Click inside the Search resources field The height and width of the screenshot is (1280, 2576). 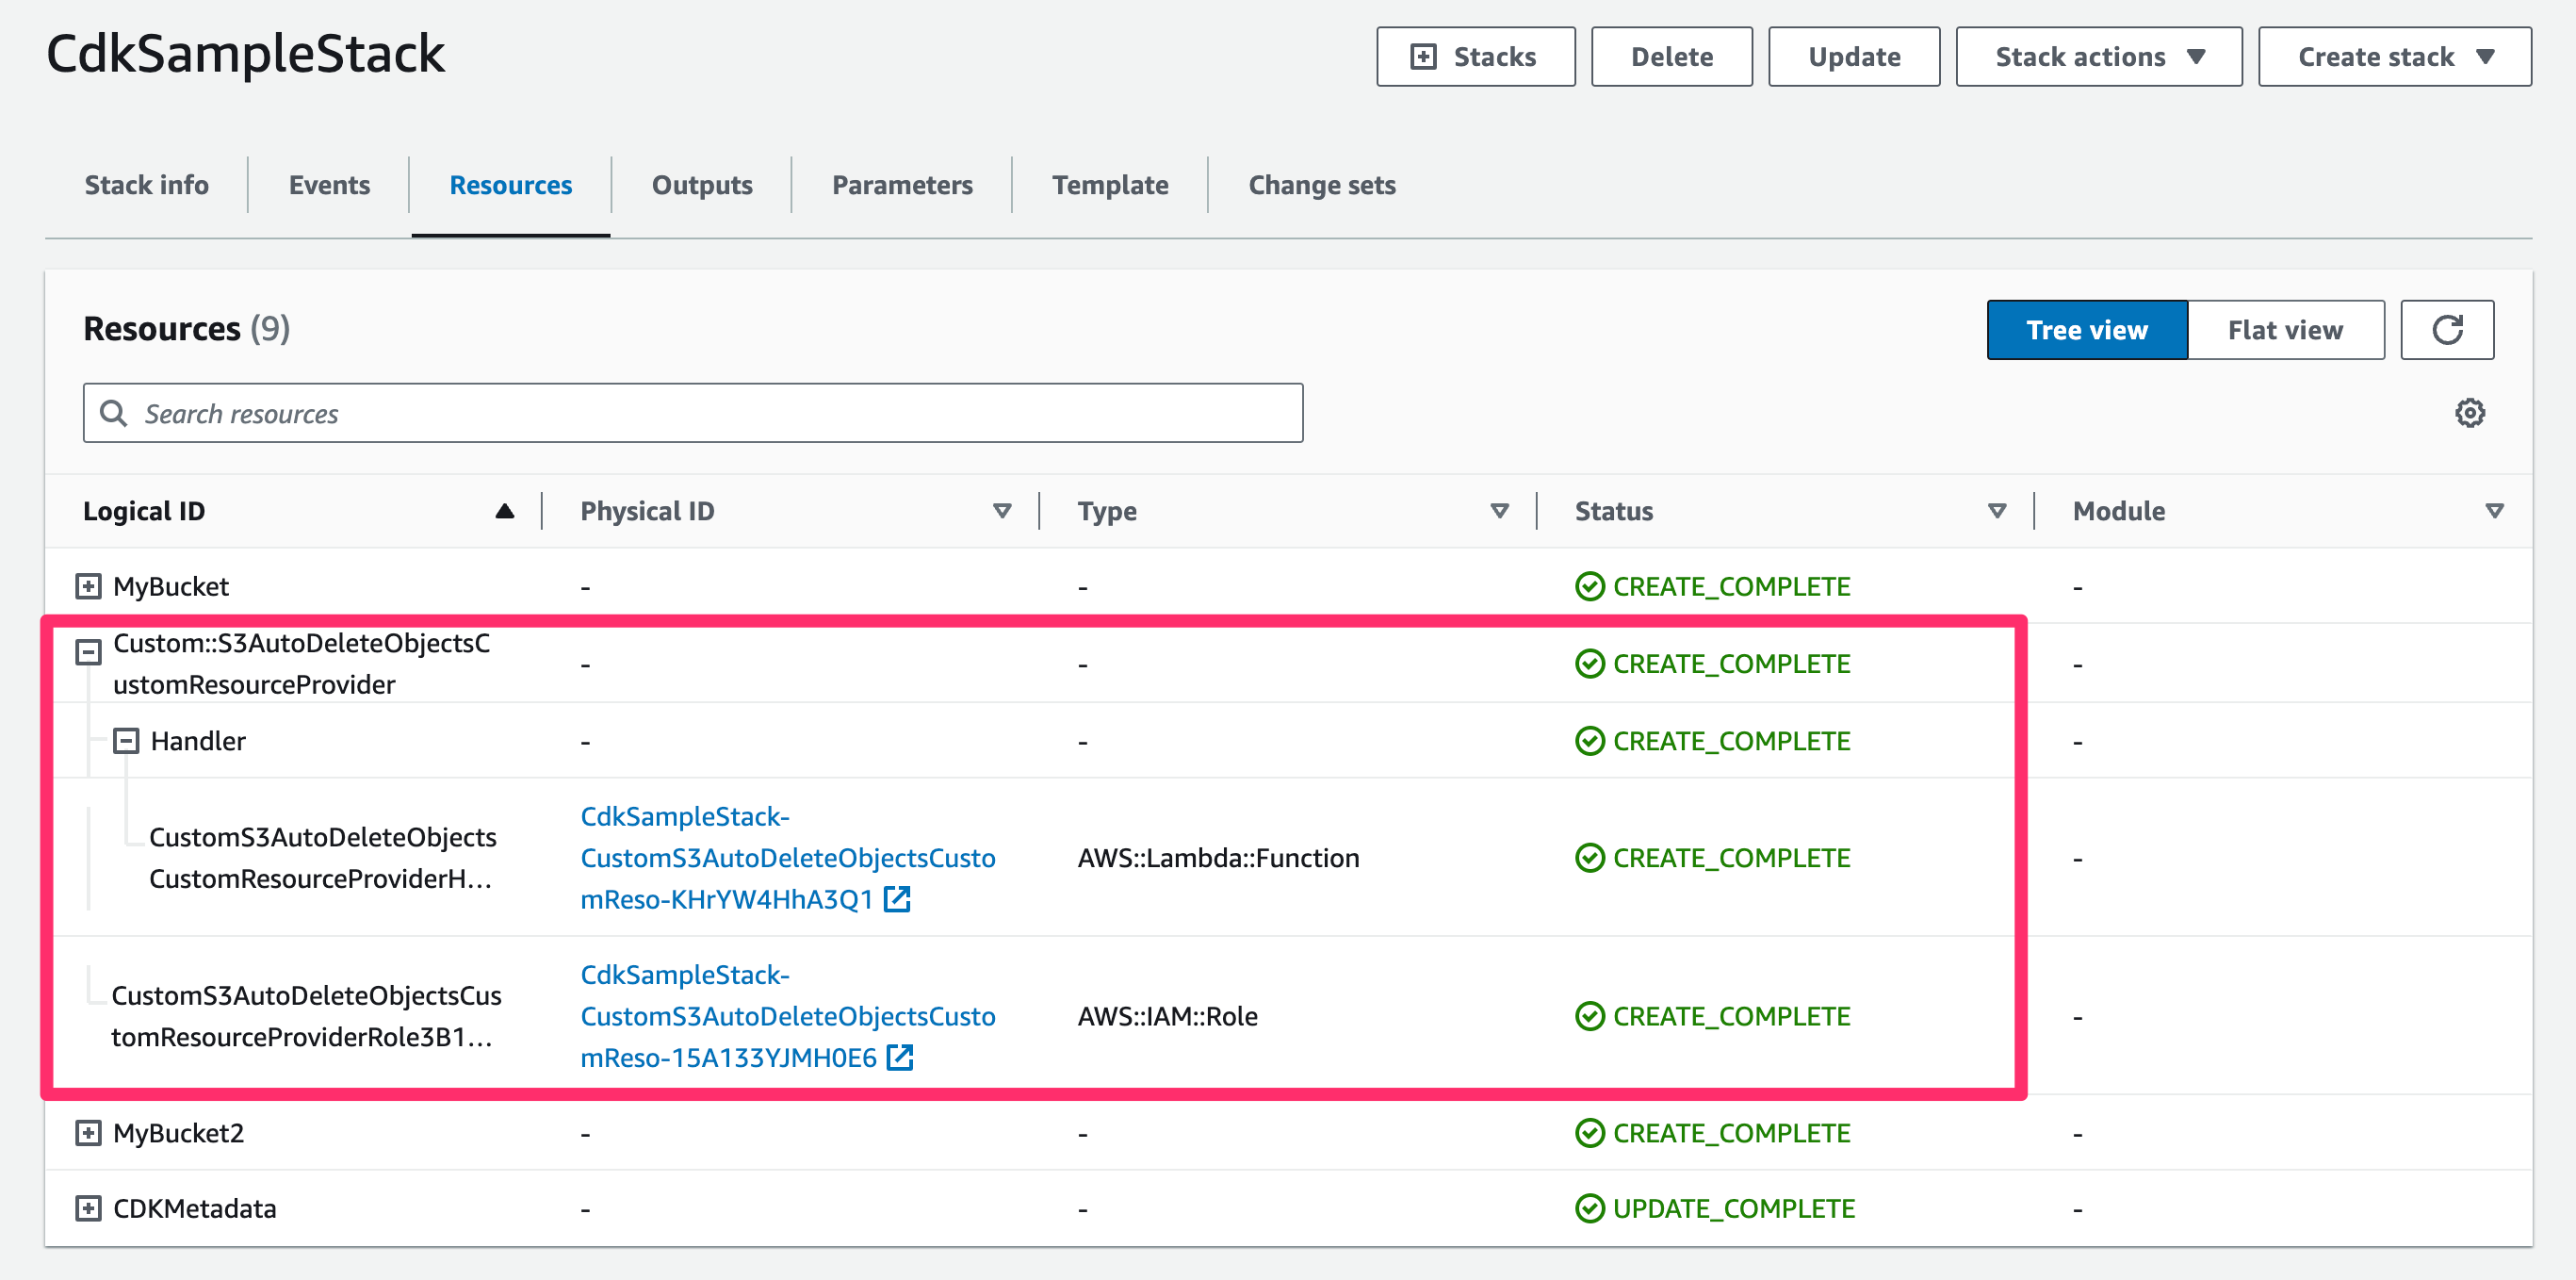pos(690,413)
